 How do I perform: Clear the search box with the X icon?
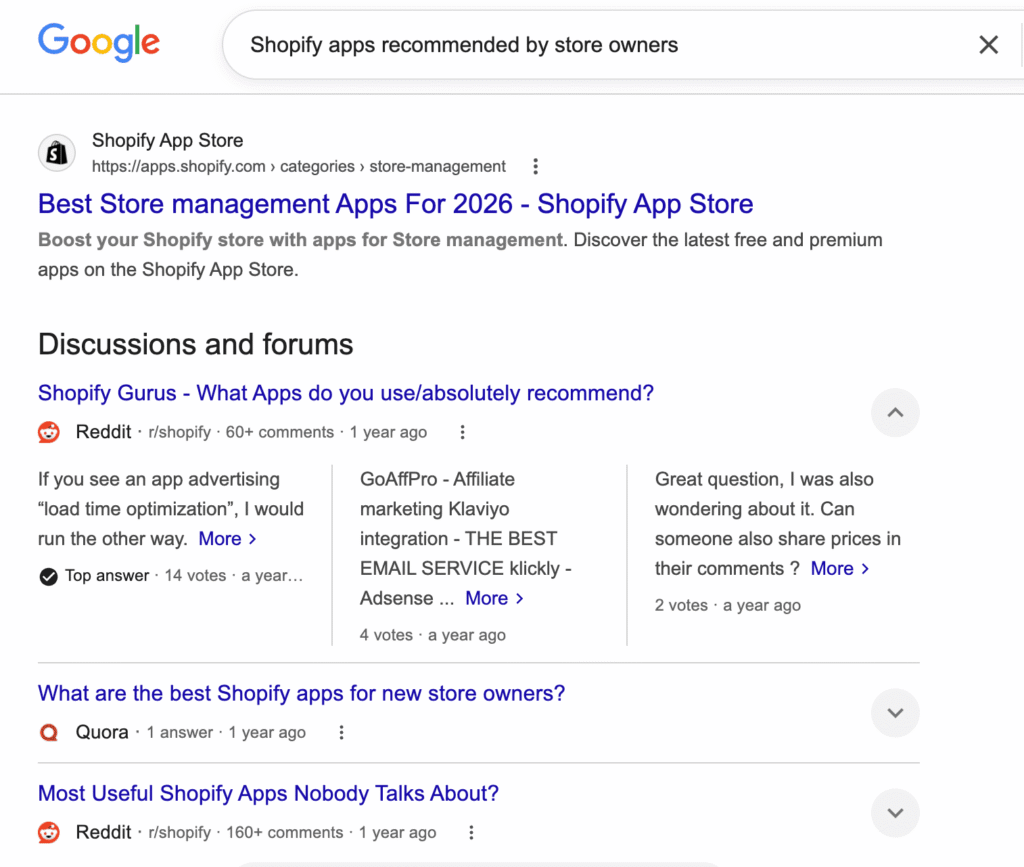[989, 45]
